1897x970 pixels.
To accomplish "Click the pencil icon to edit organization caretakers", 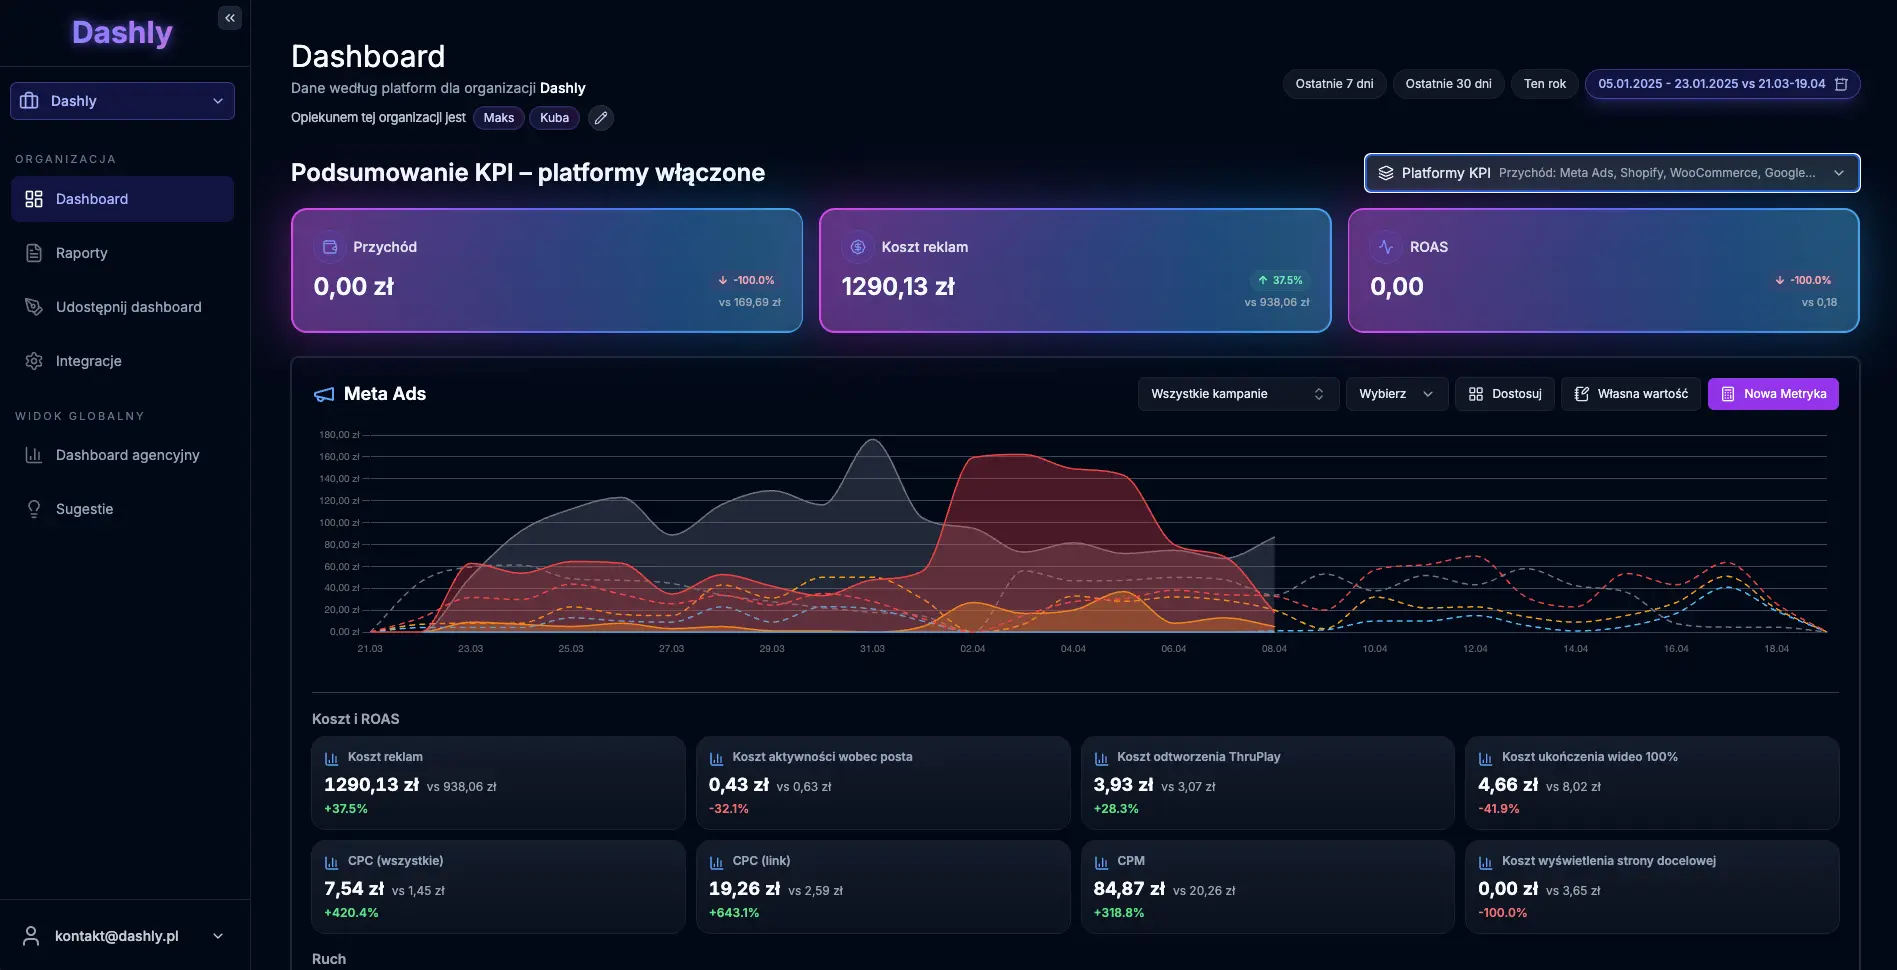I will (x=600, y=118).
